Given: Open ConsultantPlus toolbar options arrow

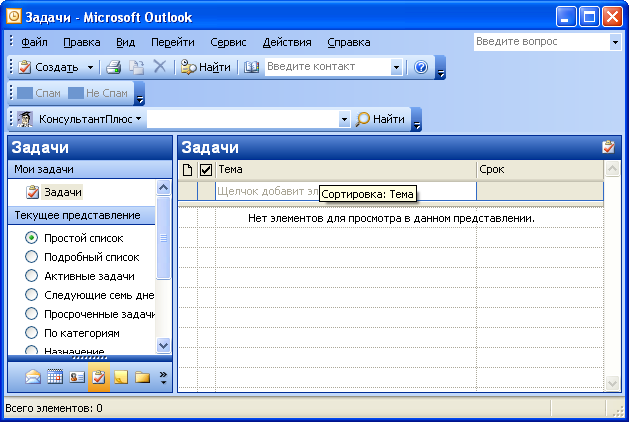Looking at the screenshot, I should (x=417, y=119).
